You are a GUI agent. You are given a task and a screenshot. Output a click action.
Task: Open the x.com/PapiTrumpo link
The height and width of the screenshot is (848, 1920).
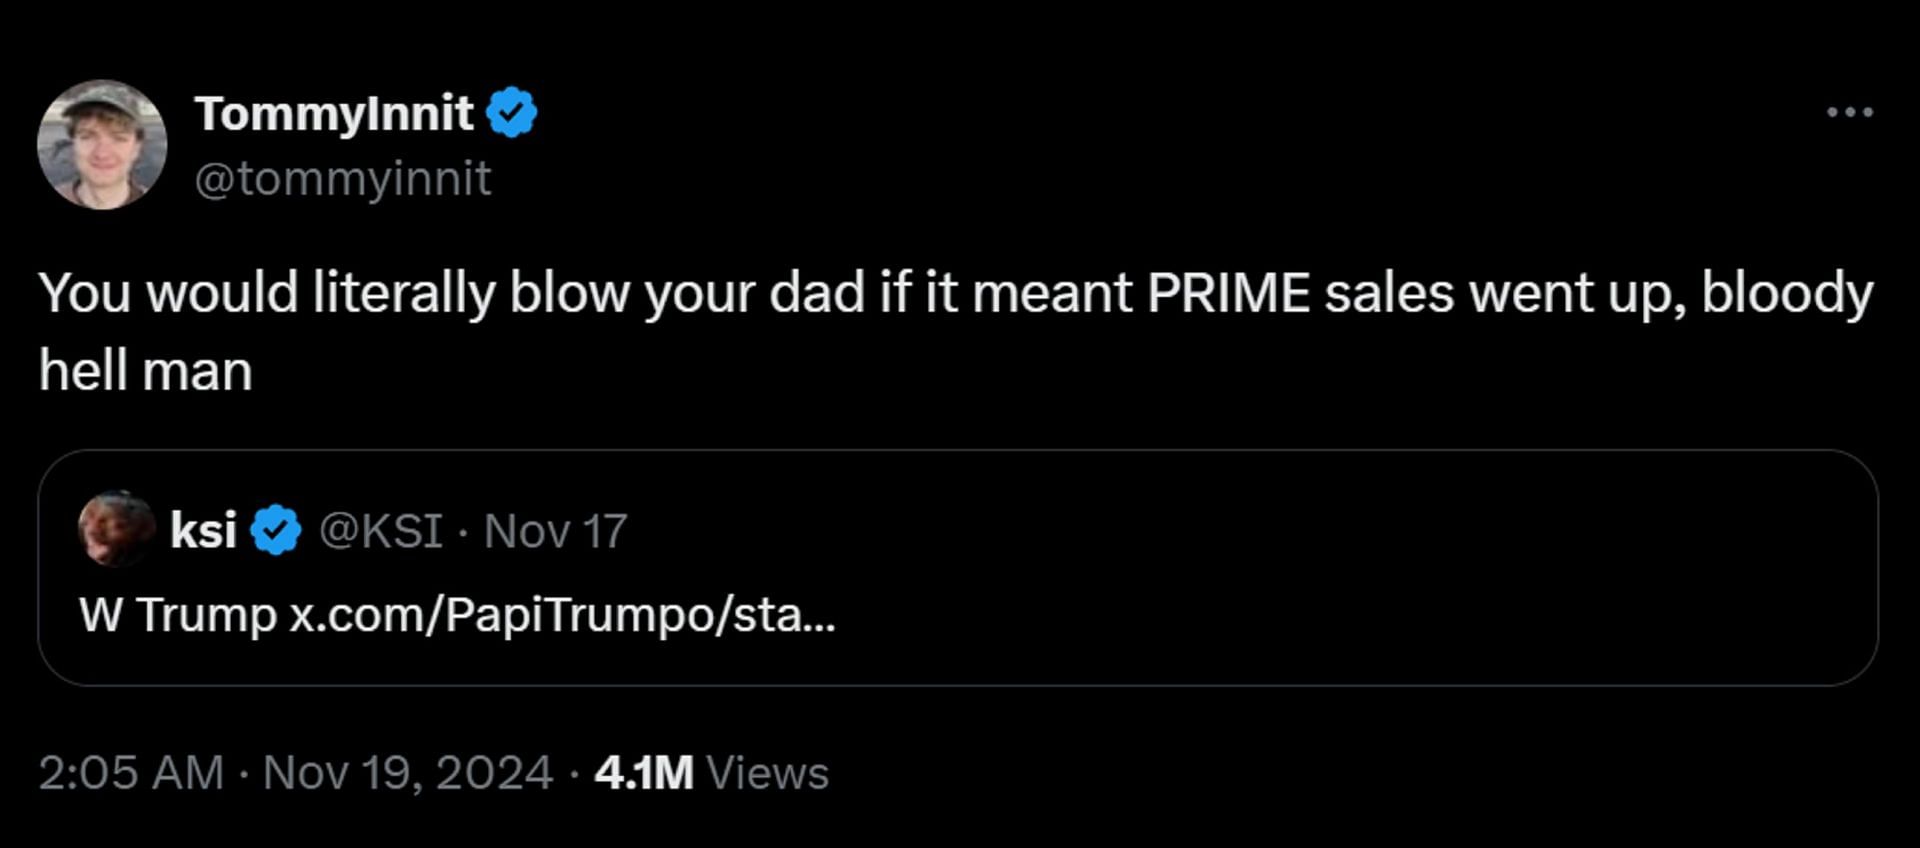pos(562,614)
